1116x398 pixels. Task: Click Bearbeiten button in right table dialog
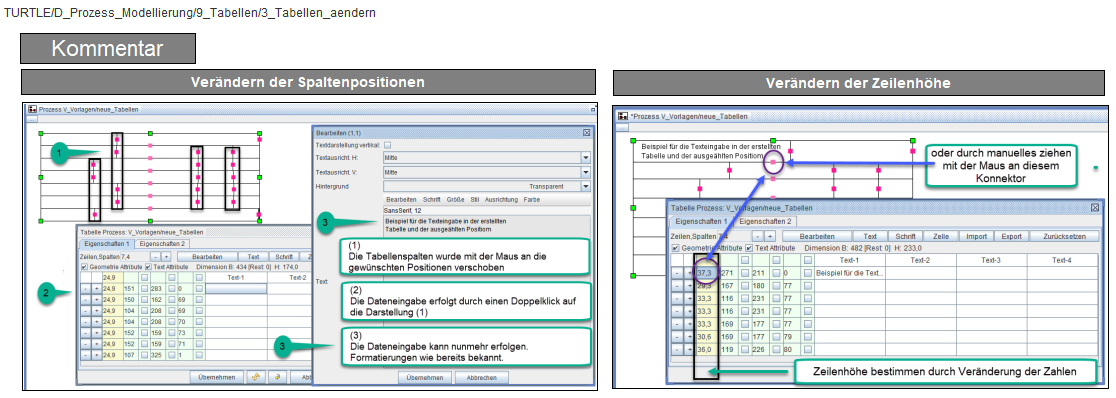click(x=817, y=236)
